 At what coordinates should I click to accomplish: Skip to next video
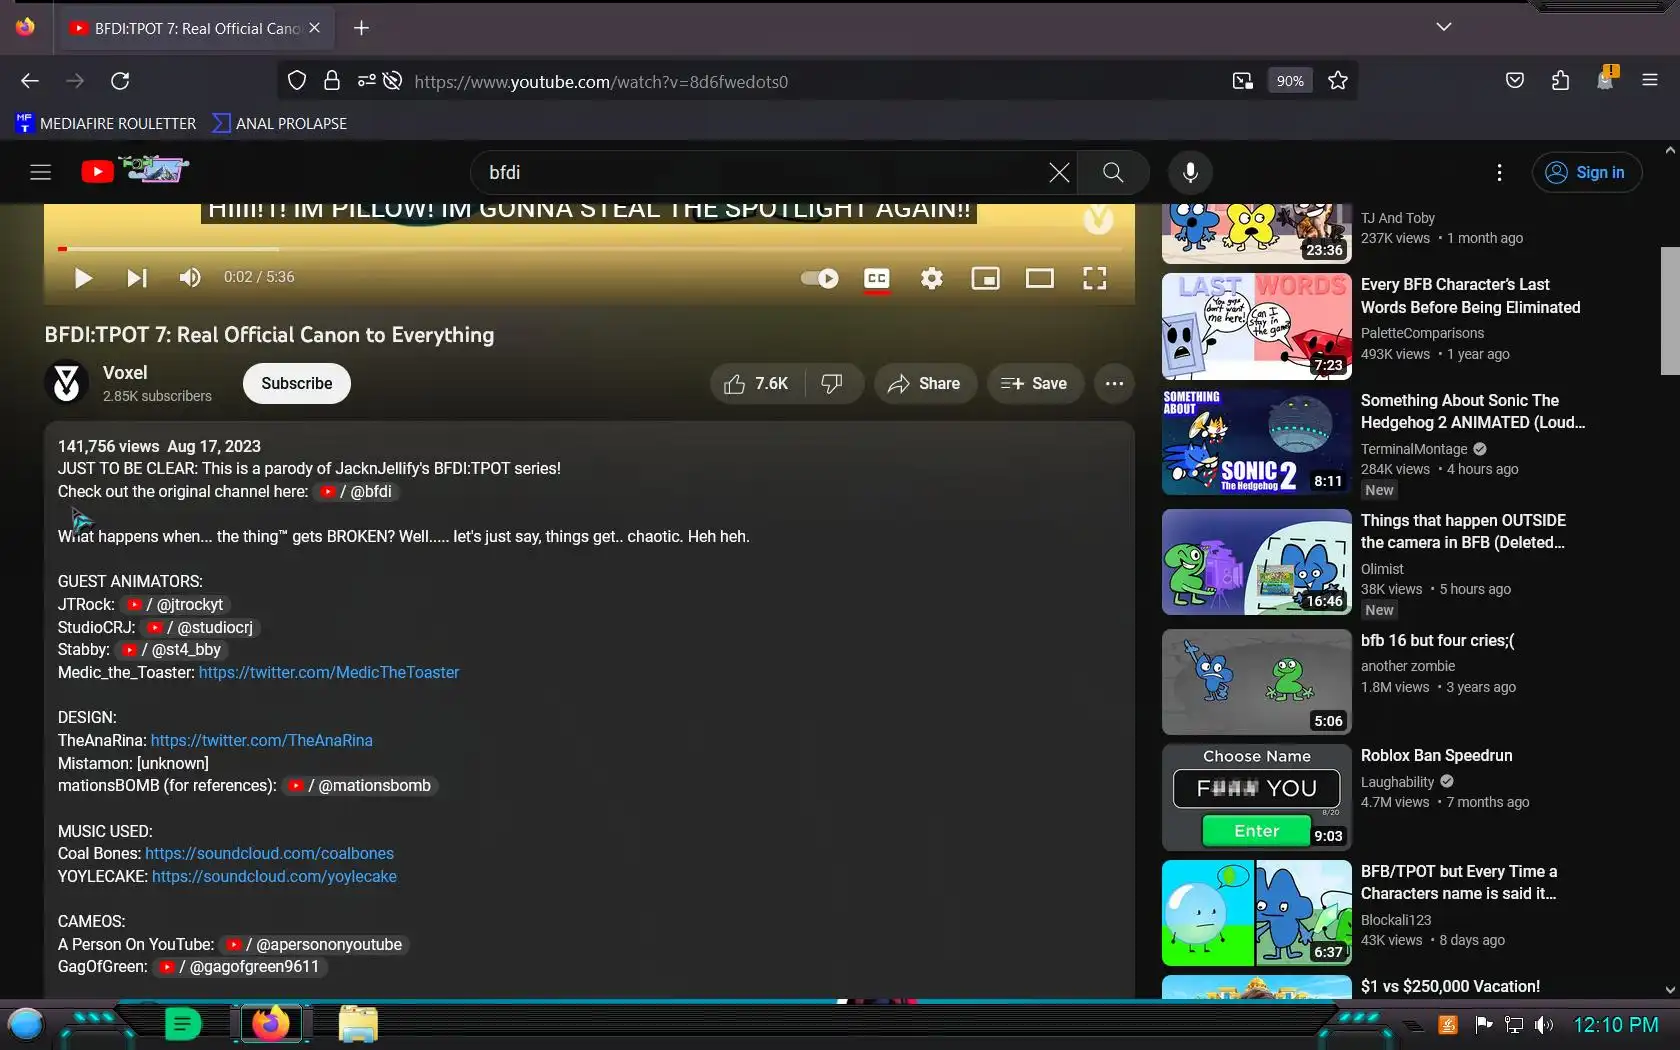pos(137,278)
